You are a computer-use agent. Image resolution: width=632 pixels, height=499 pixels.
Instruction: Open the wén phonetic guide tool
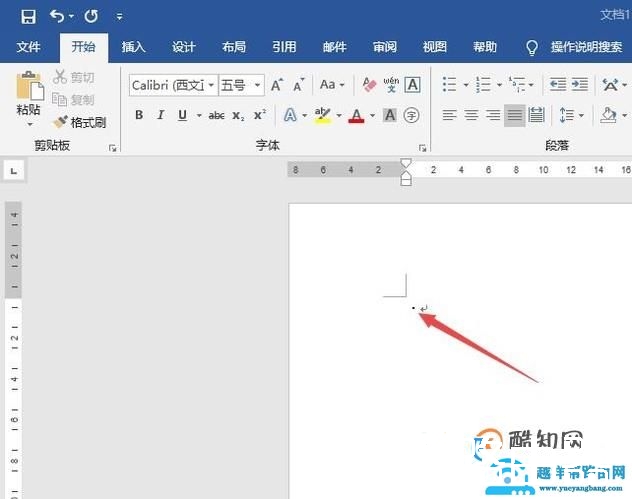[391, 85]
